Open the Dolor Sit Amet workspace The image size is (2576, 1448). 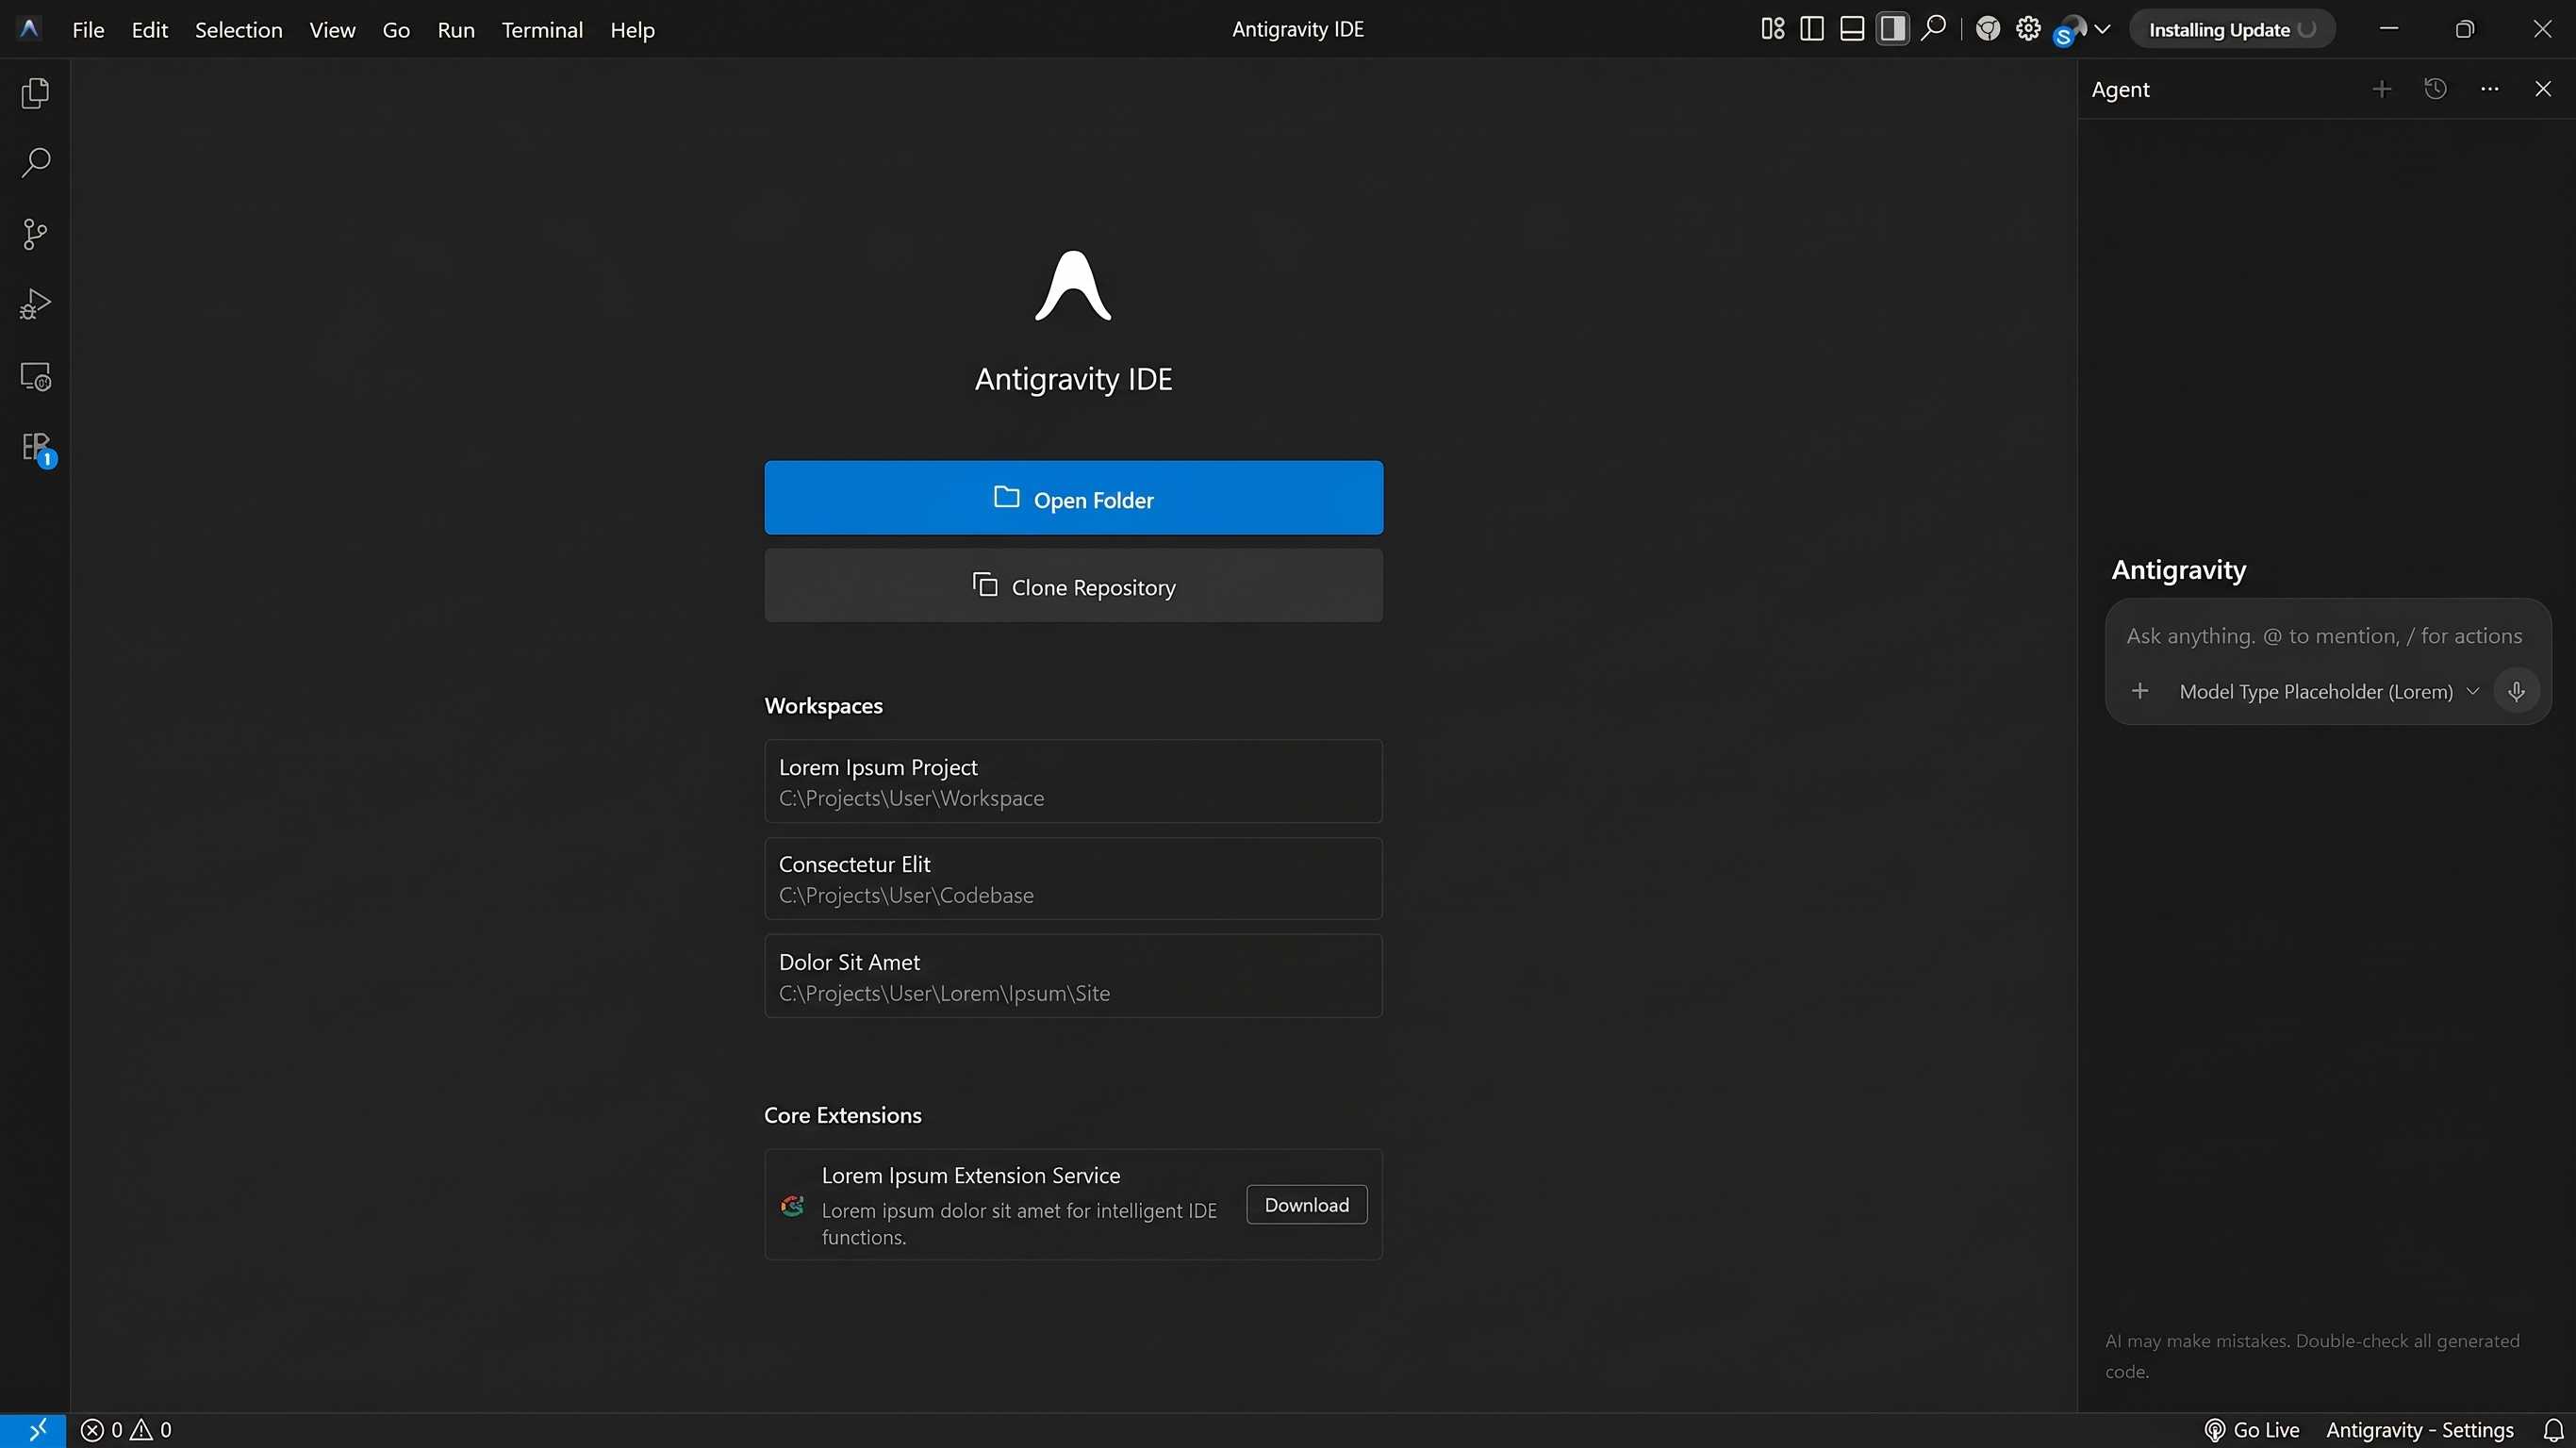(1073, 976)
